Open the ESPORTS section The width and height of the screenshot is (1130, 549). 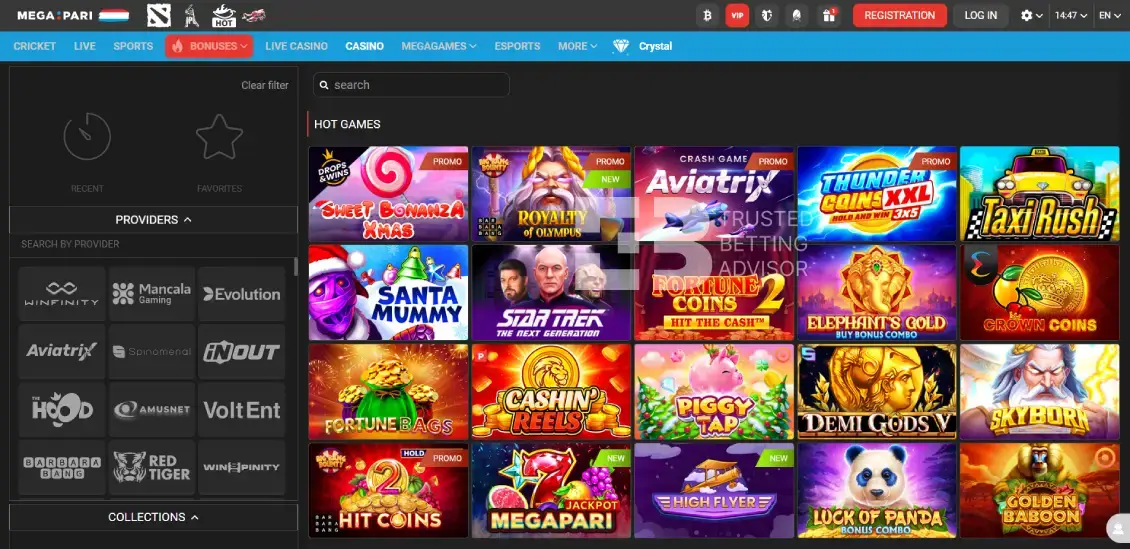[517, 46]
